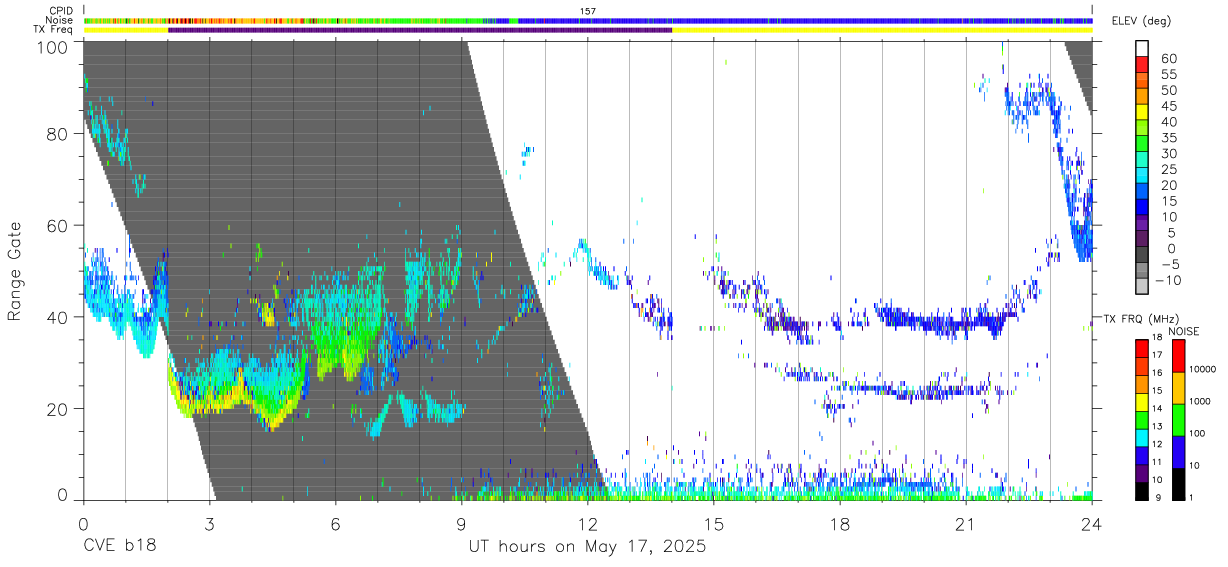Click the purple segment of the TX Freq strip

click(420, 30)
